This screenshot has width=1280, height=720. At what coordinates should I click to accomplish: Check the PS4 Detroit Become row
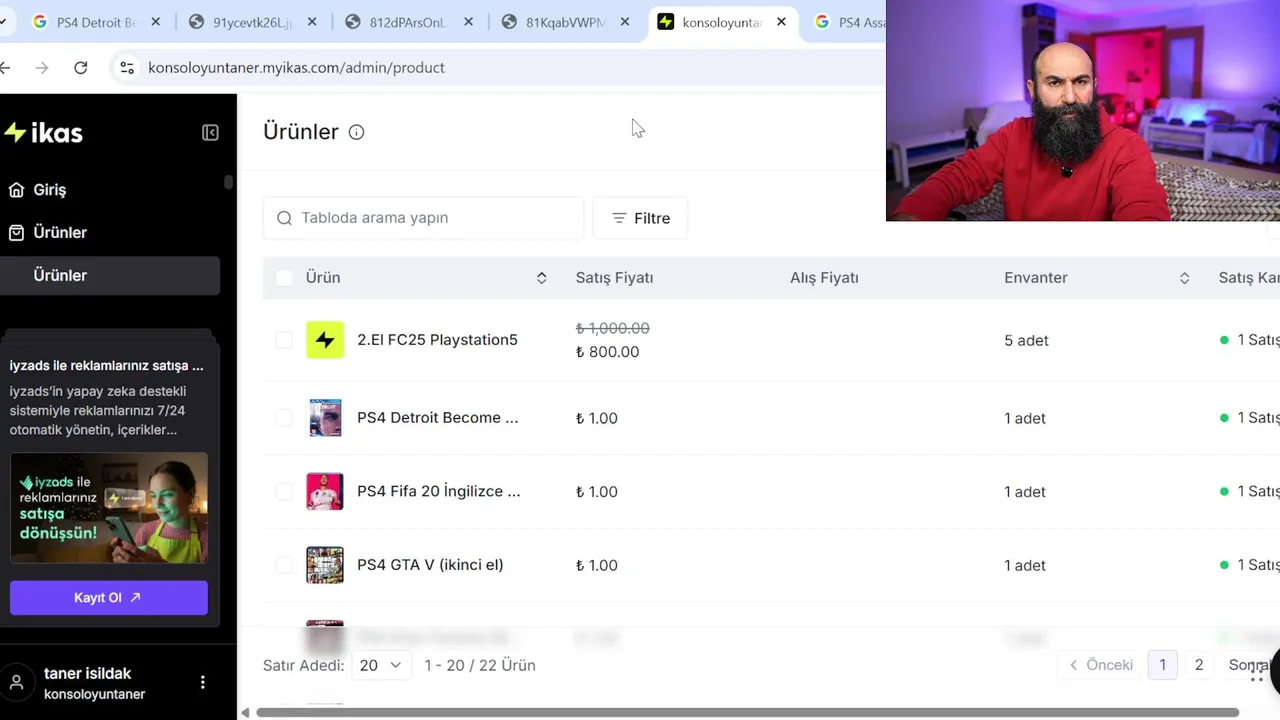[x=284, y=418]
